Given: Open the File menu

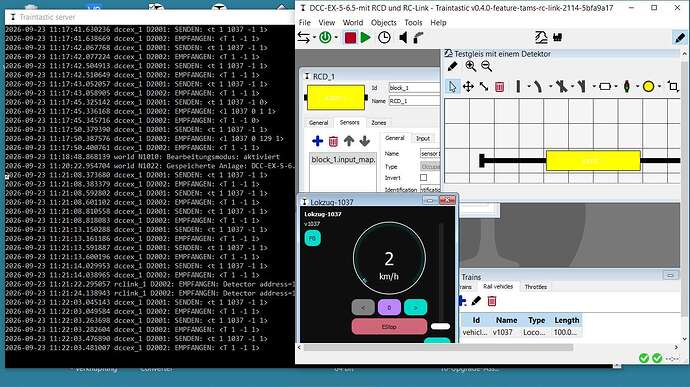Looking at the screenshot, I should (x=305, y=22).
